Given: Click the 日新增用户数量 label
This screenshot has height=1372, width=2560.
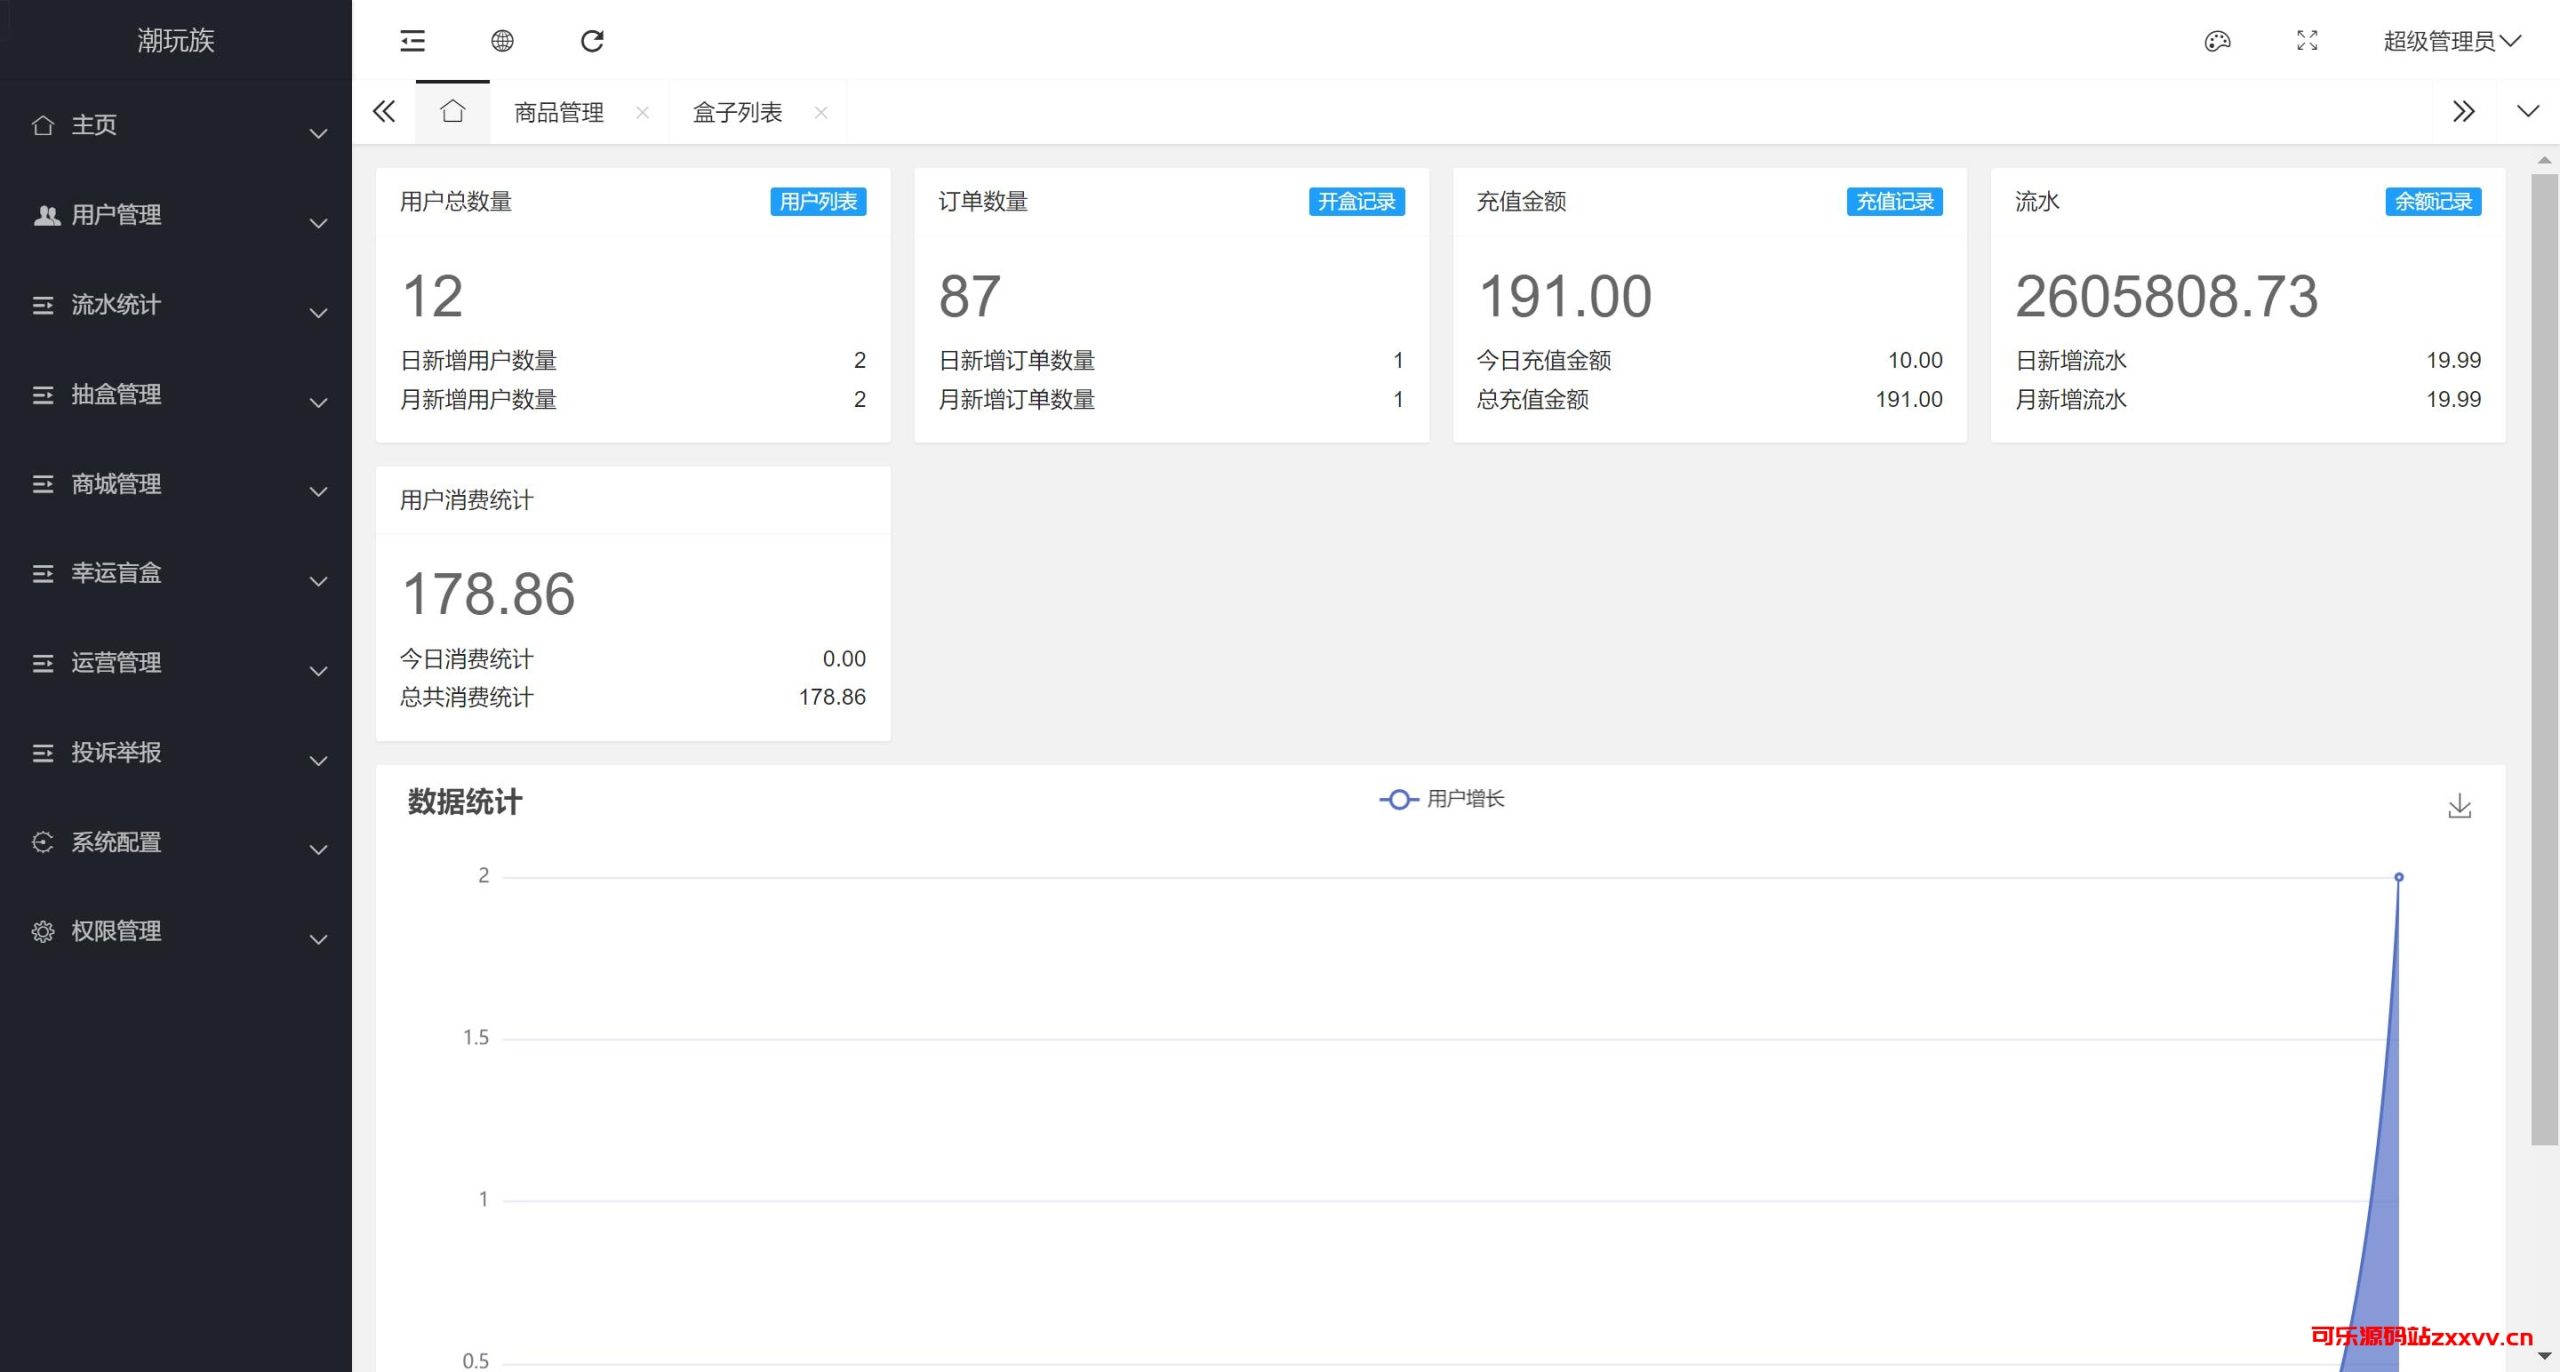Looking at the screenshot, I should (x=478, y=360).
